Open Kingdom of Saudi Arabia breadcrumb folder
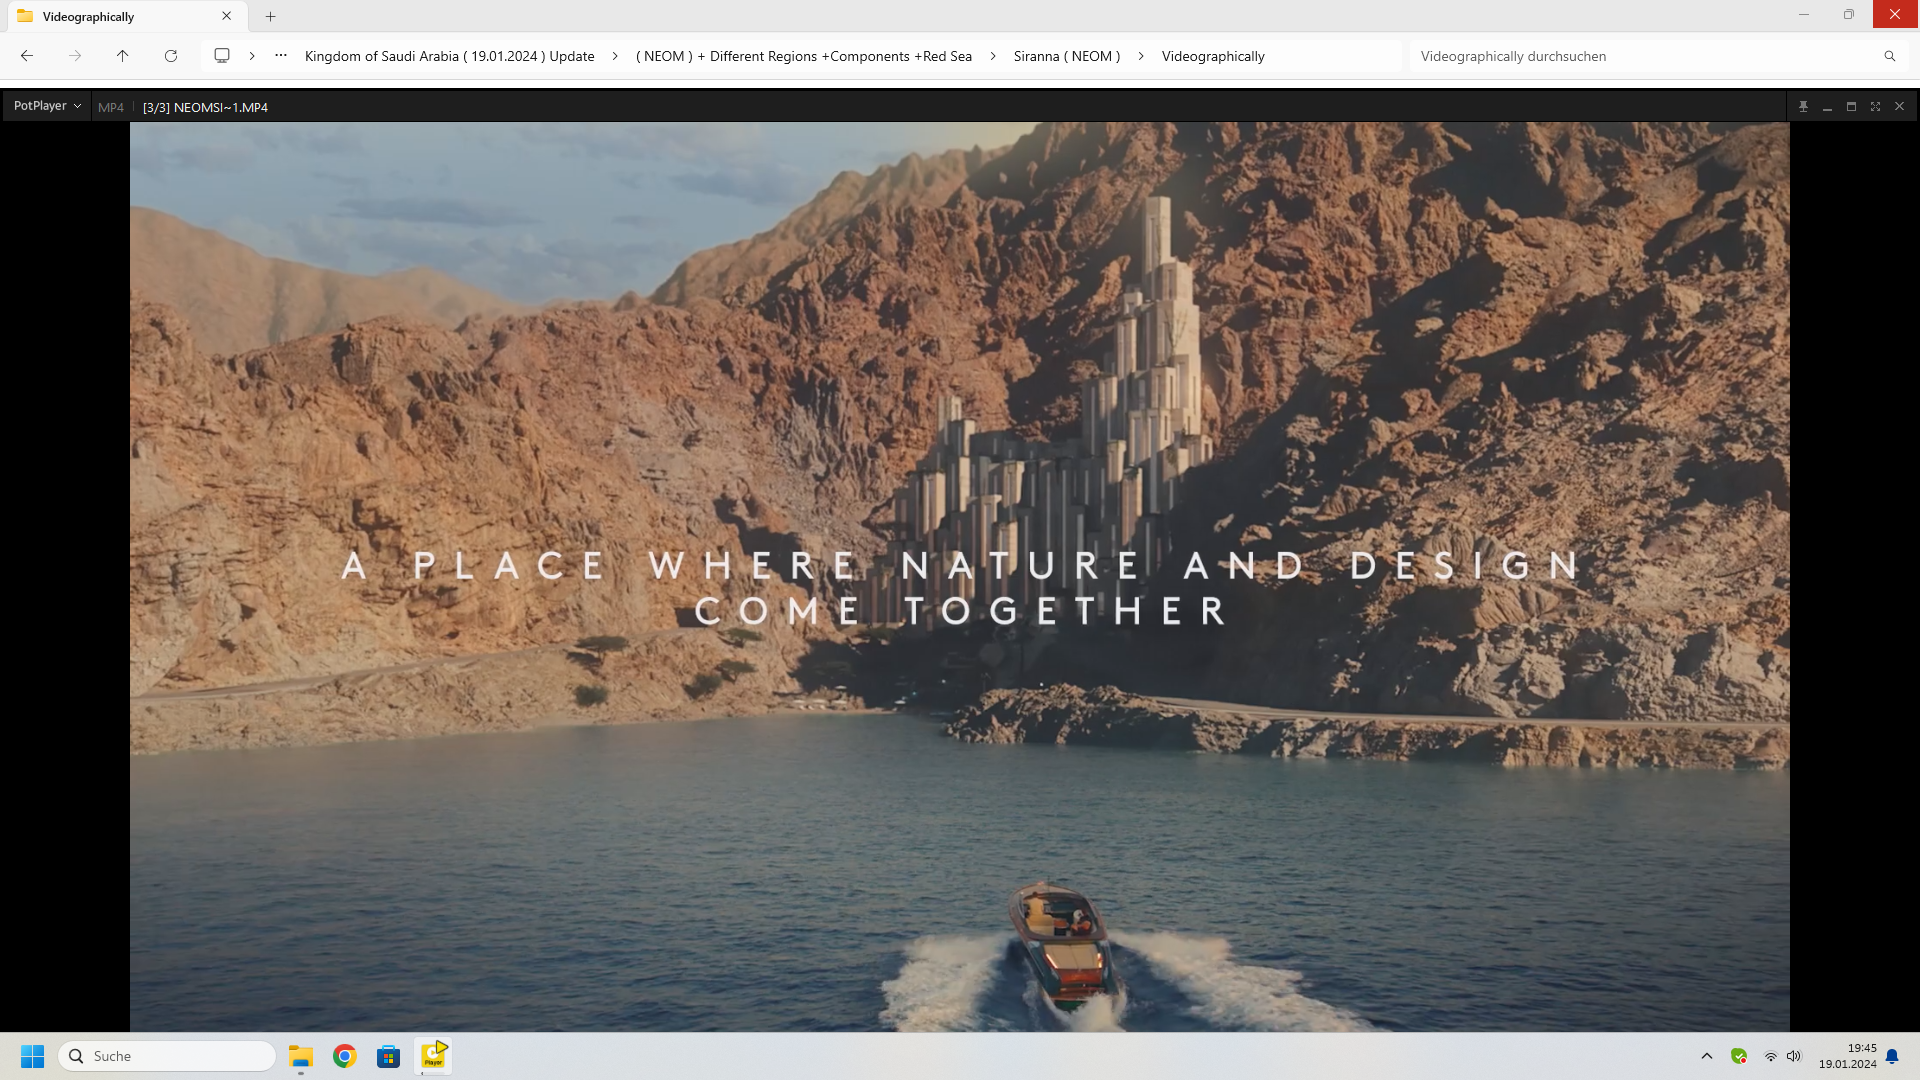The height and width of the screenshot is (1080, 1920). [449, 56]
